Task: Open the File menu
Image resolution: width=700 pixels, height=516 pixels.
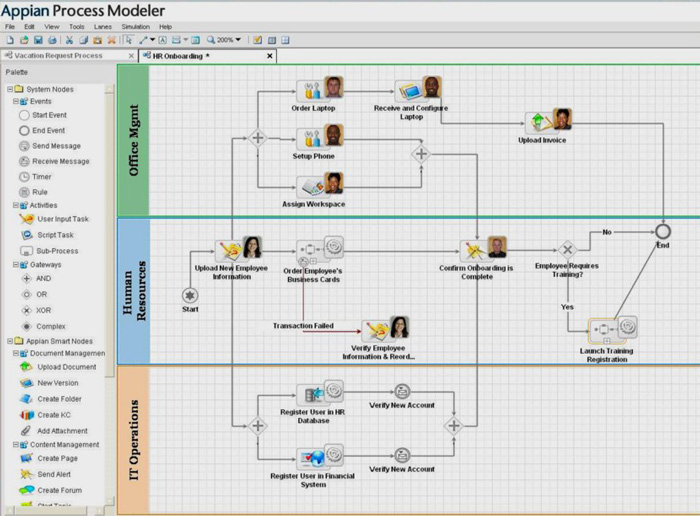Action: [x=10, y=27]
